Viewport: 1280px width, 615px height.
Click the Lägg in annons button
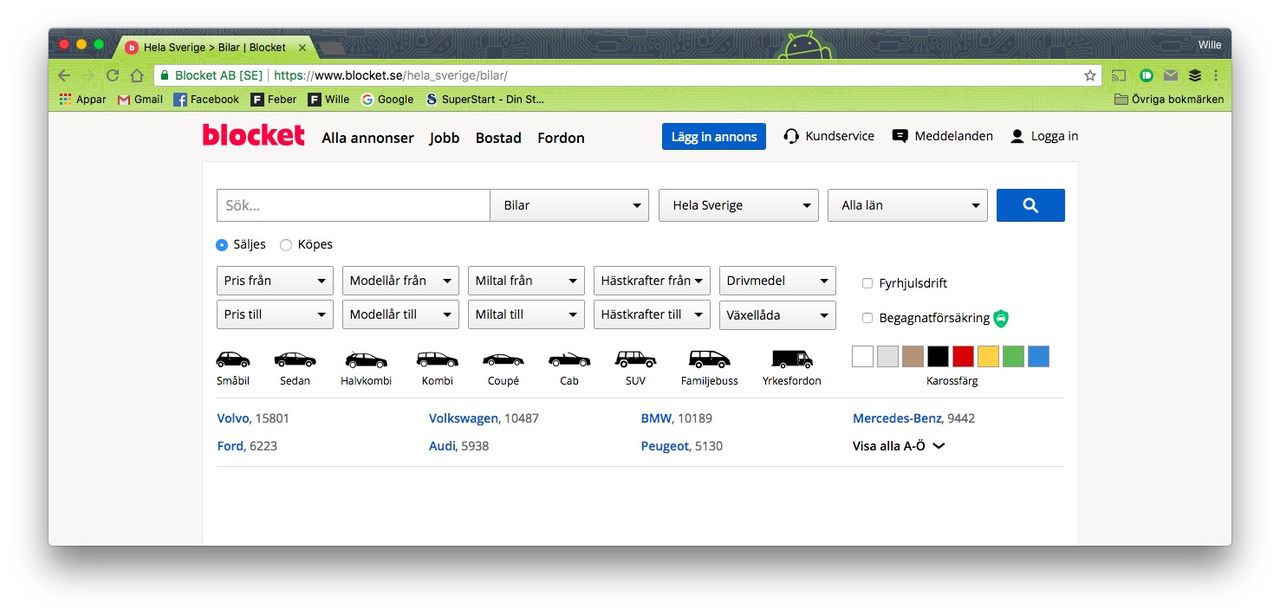point(714,137)
